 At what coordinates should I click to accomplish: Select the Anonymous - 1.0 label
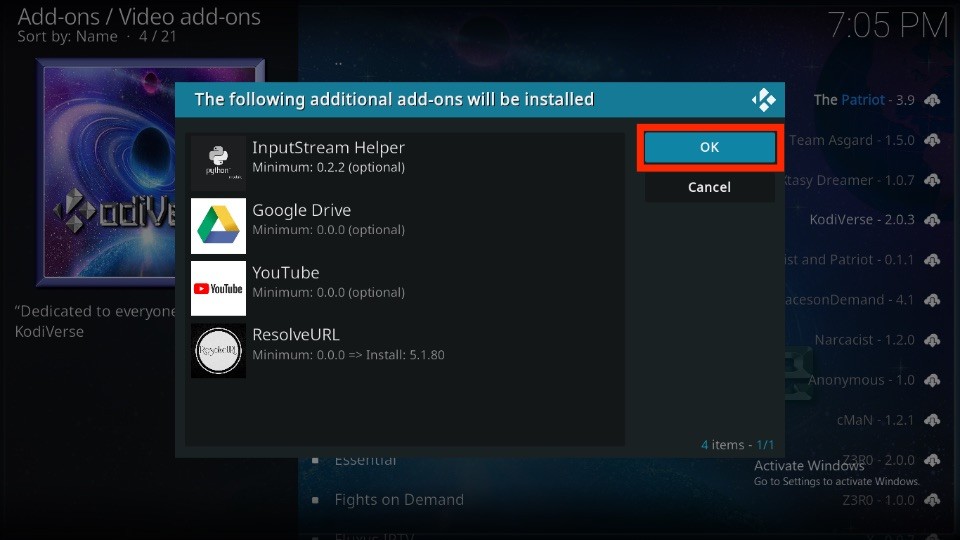click(861, 380)
